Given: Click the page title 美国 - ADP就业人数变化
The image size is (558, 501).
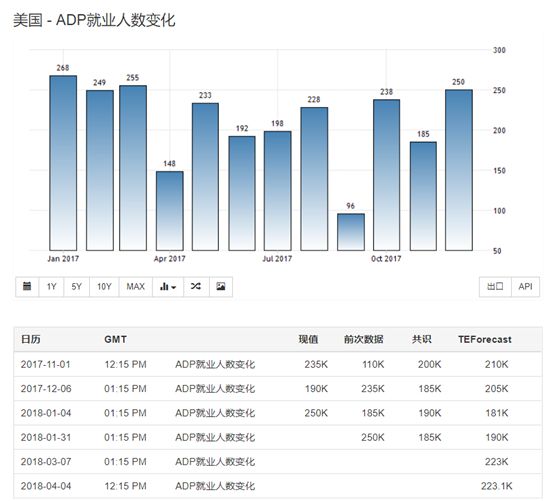Looking at the screenshot, I should 94,20.
